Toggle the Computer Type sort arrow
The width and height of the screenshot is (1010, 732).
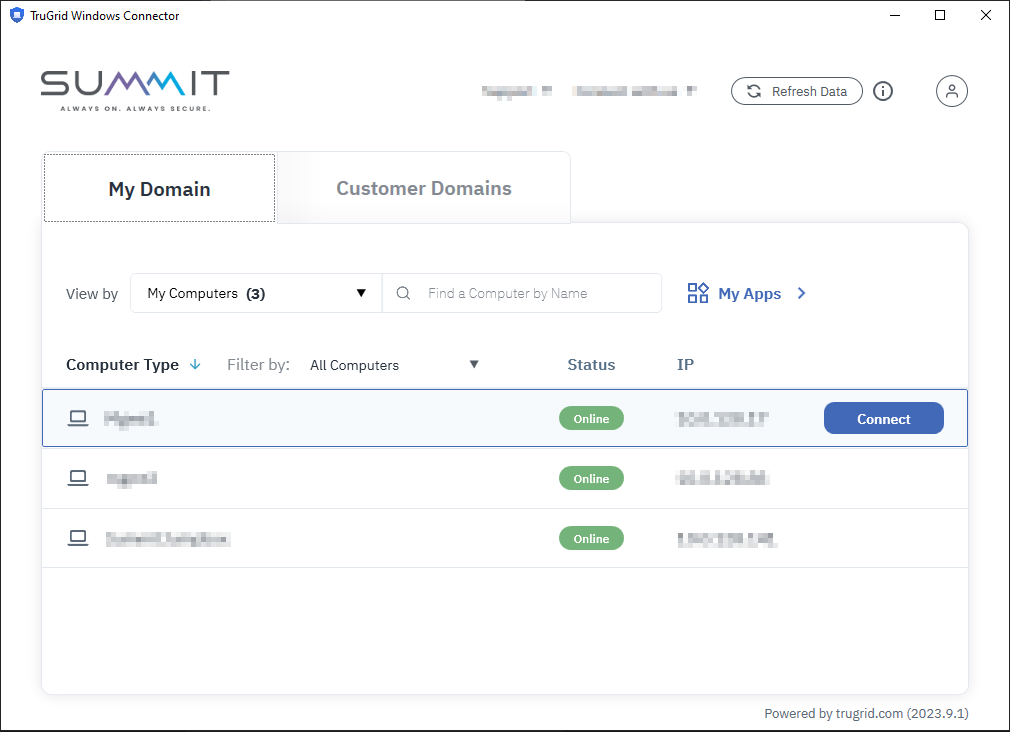(x=195, y=365)
